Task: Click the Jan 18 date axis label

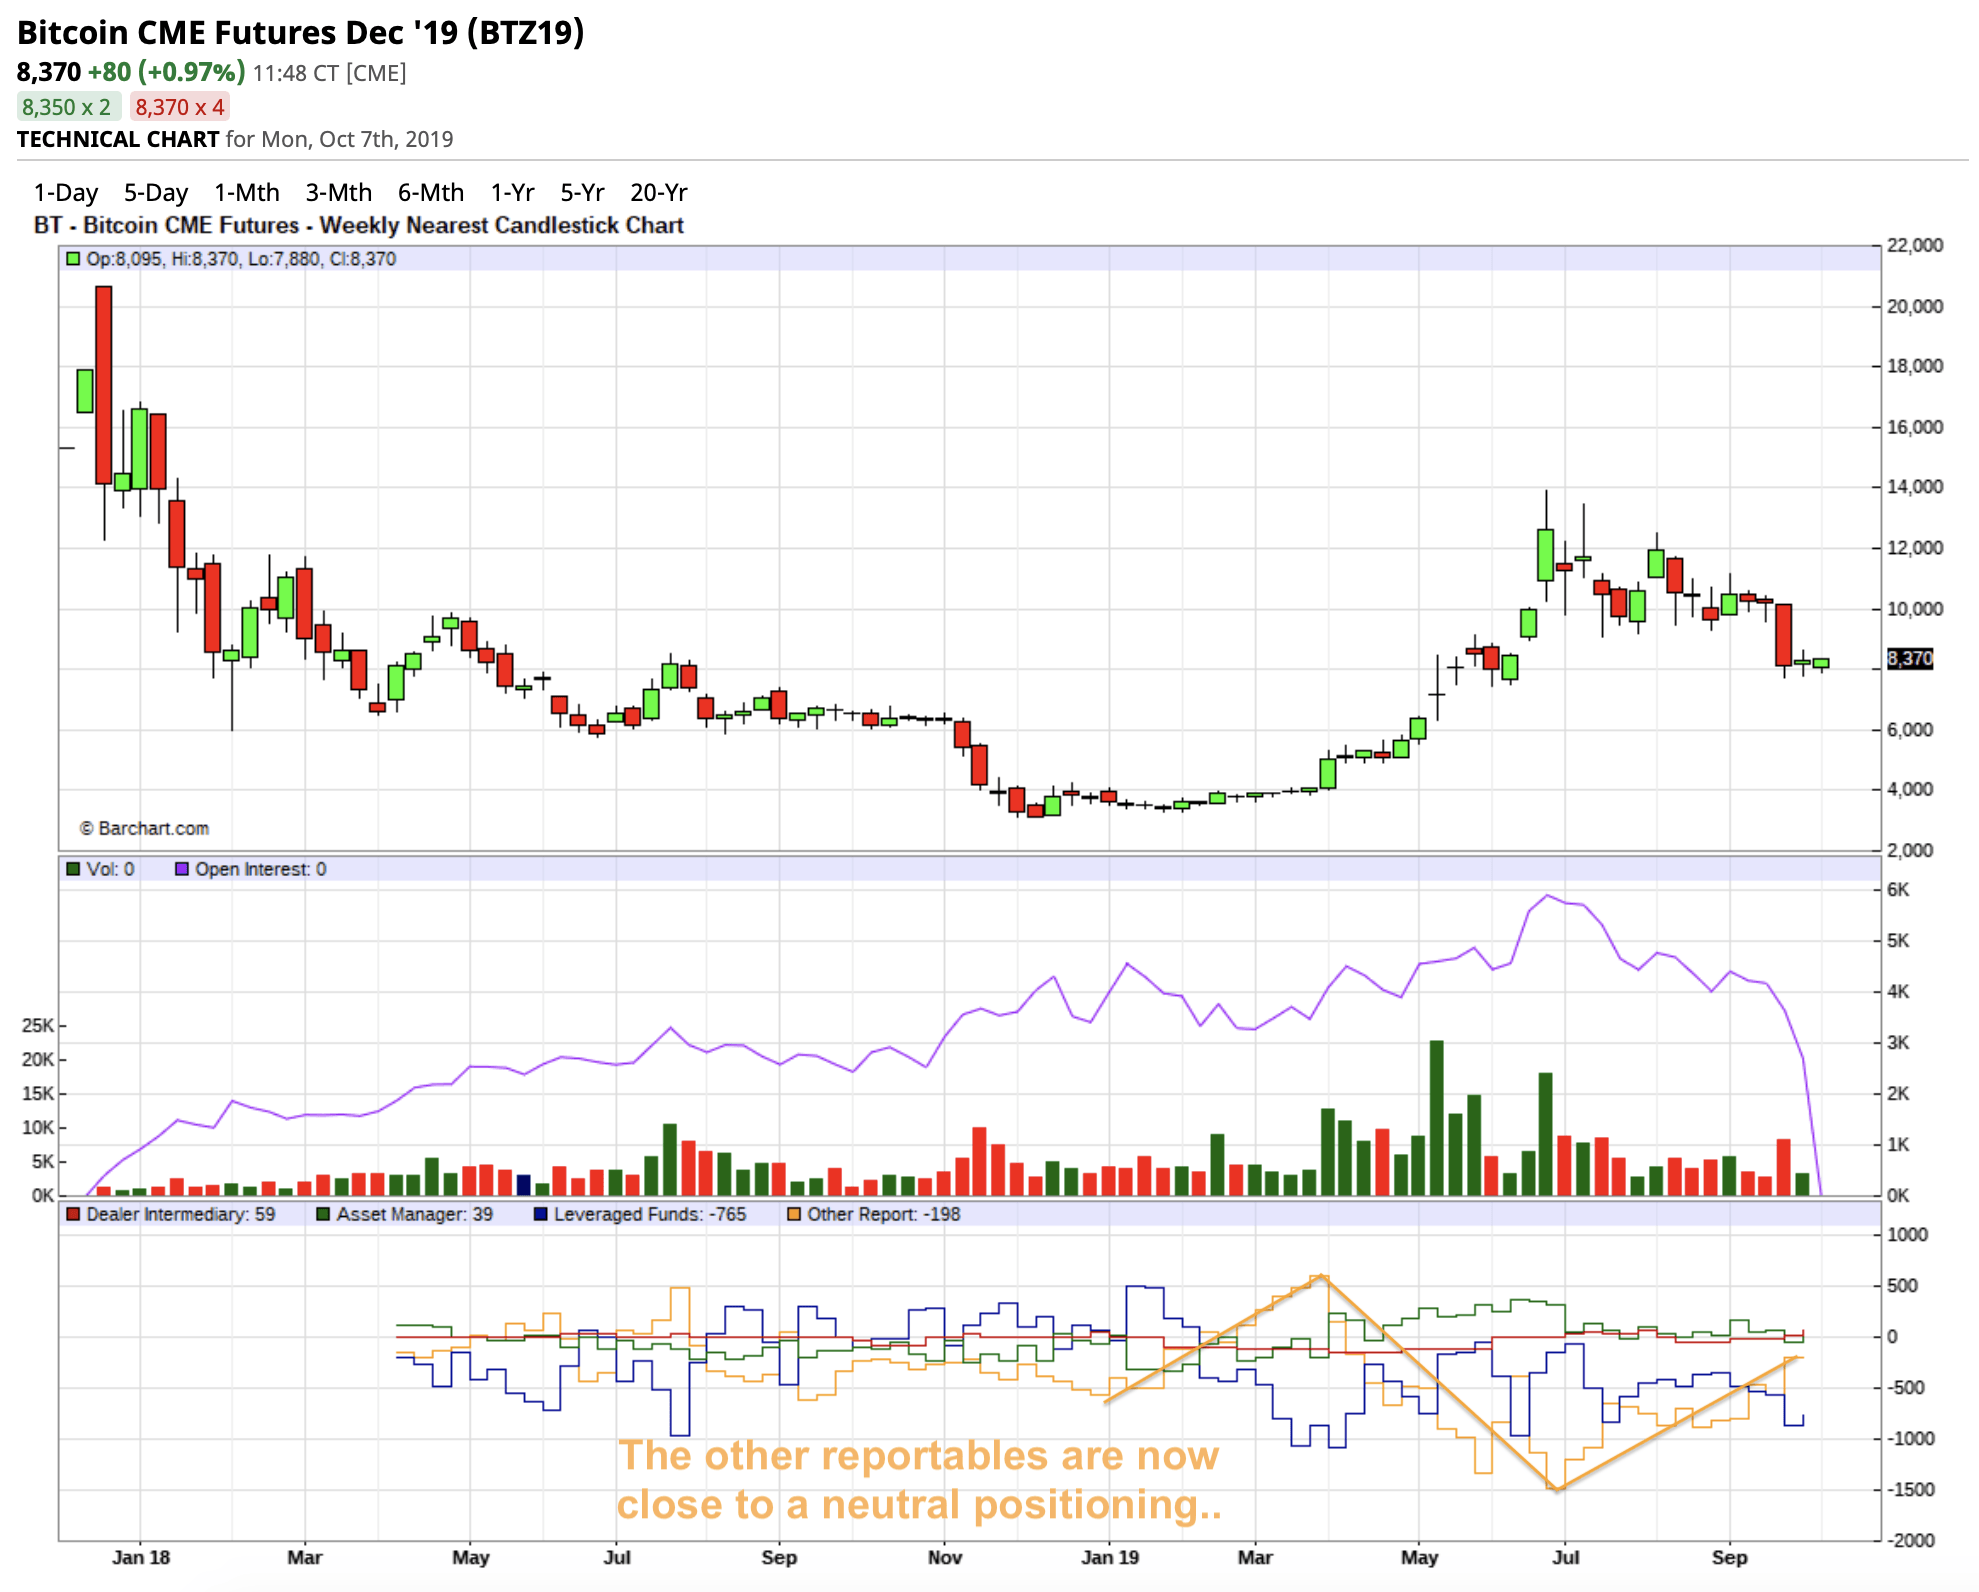Action: click(141, 1558)
